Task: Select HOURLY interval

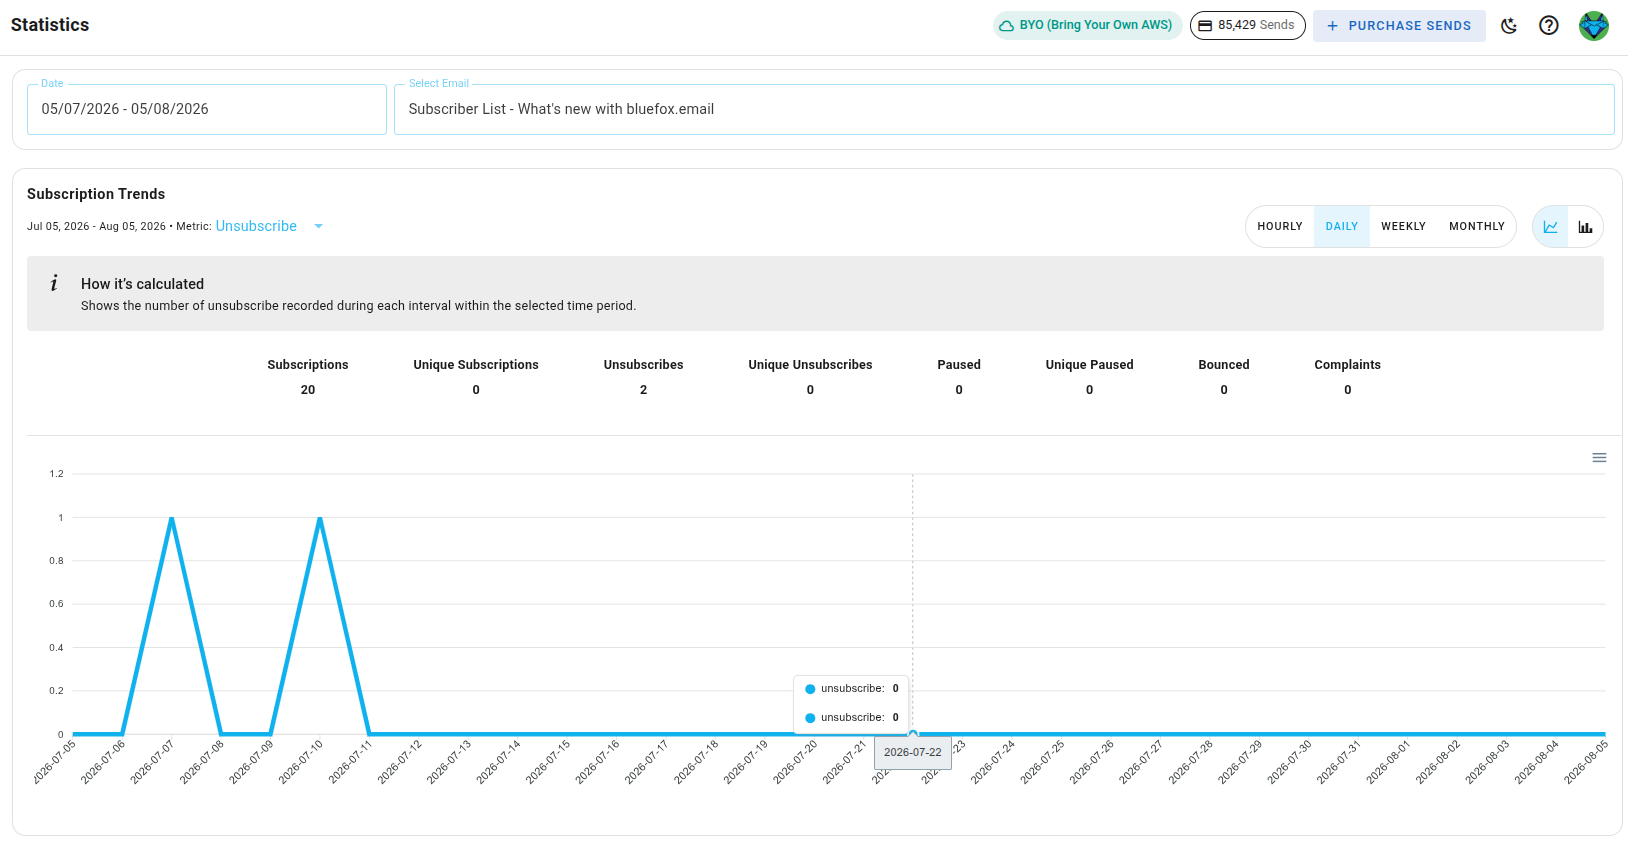Action: click(x=1280, y=227)
